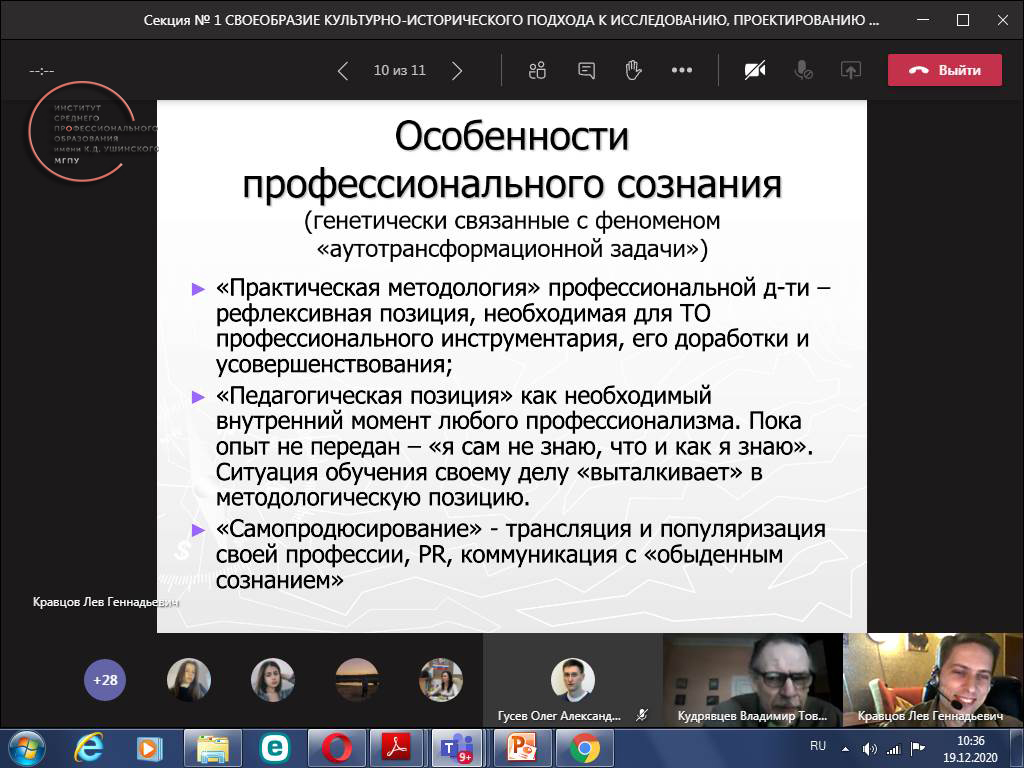Viewport: 1024px width, 768px height.
Task: Click the taskbar clock showing 10:36
Action: pyautogui.click(x=970, y=748)
